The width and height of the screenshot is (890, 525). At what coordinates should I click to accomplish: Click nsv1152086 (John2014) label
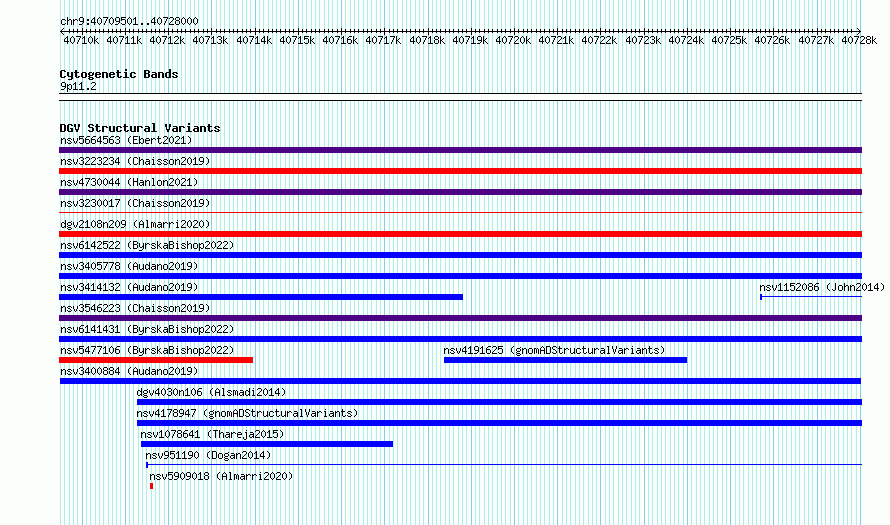pos(822,287)
